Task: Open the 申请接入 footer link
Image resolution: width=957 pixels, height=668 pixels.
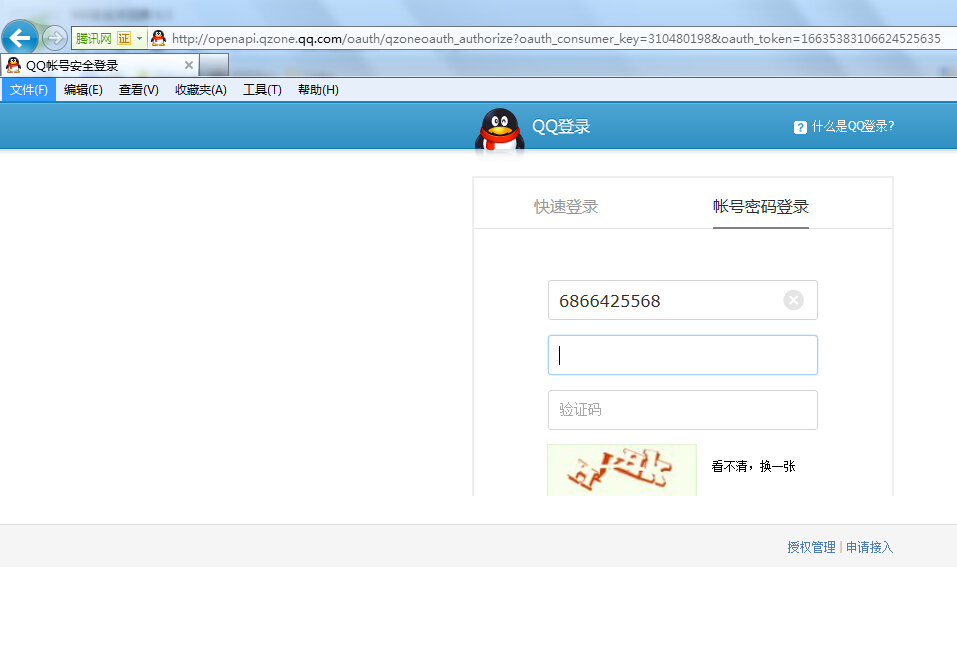Action: [x=869, y=547]
